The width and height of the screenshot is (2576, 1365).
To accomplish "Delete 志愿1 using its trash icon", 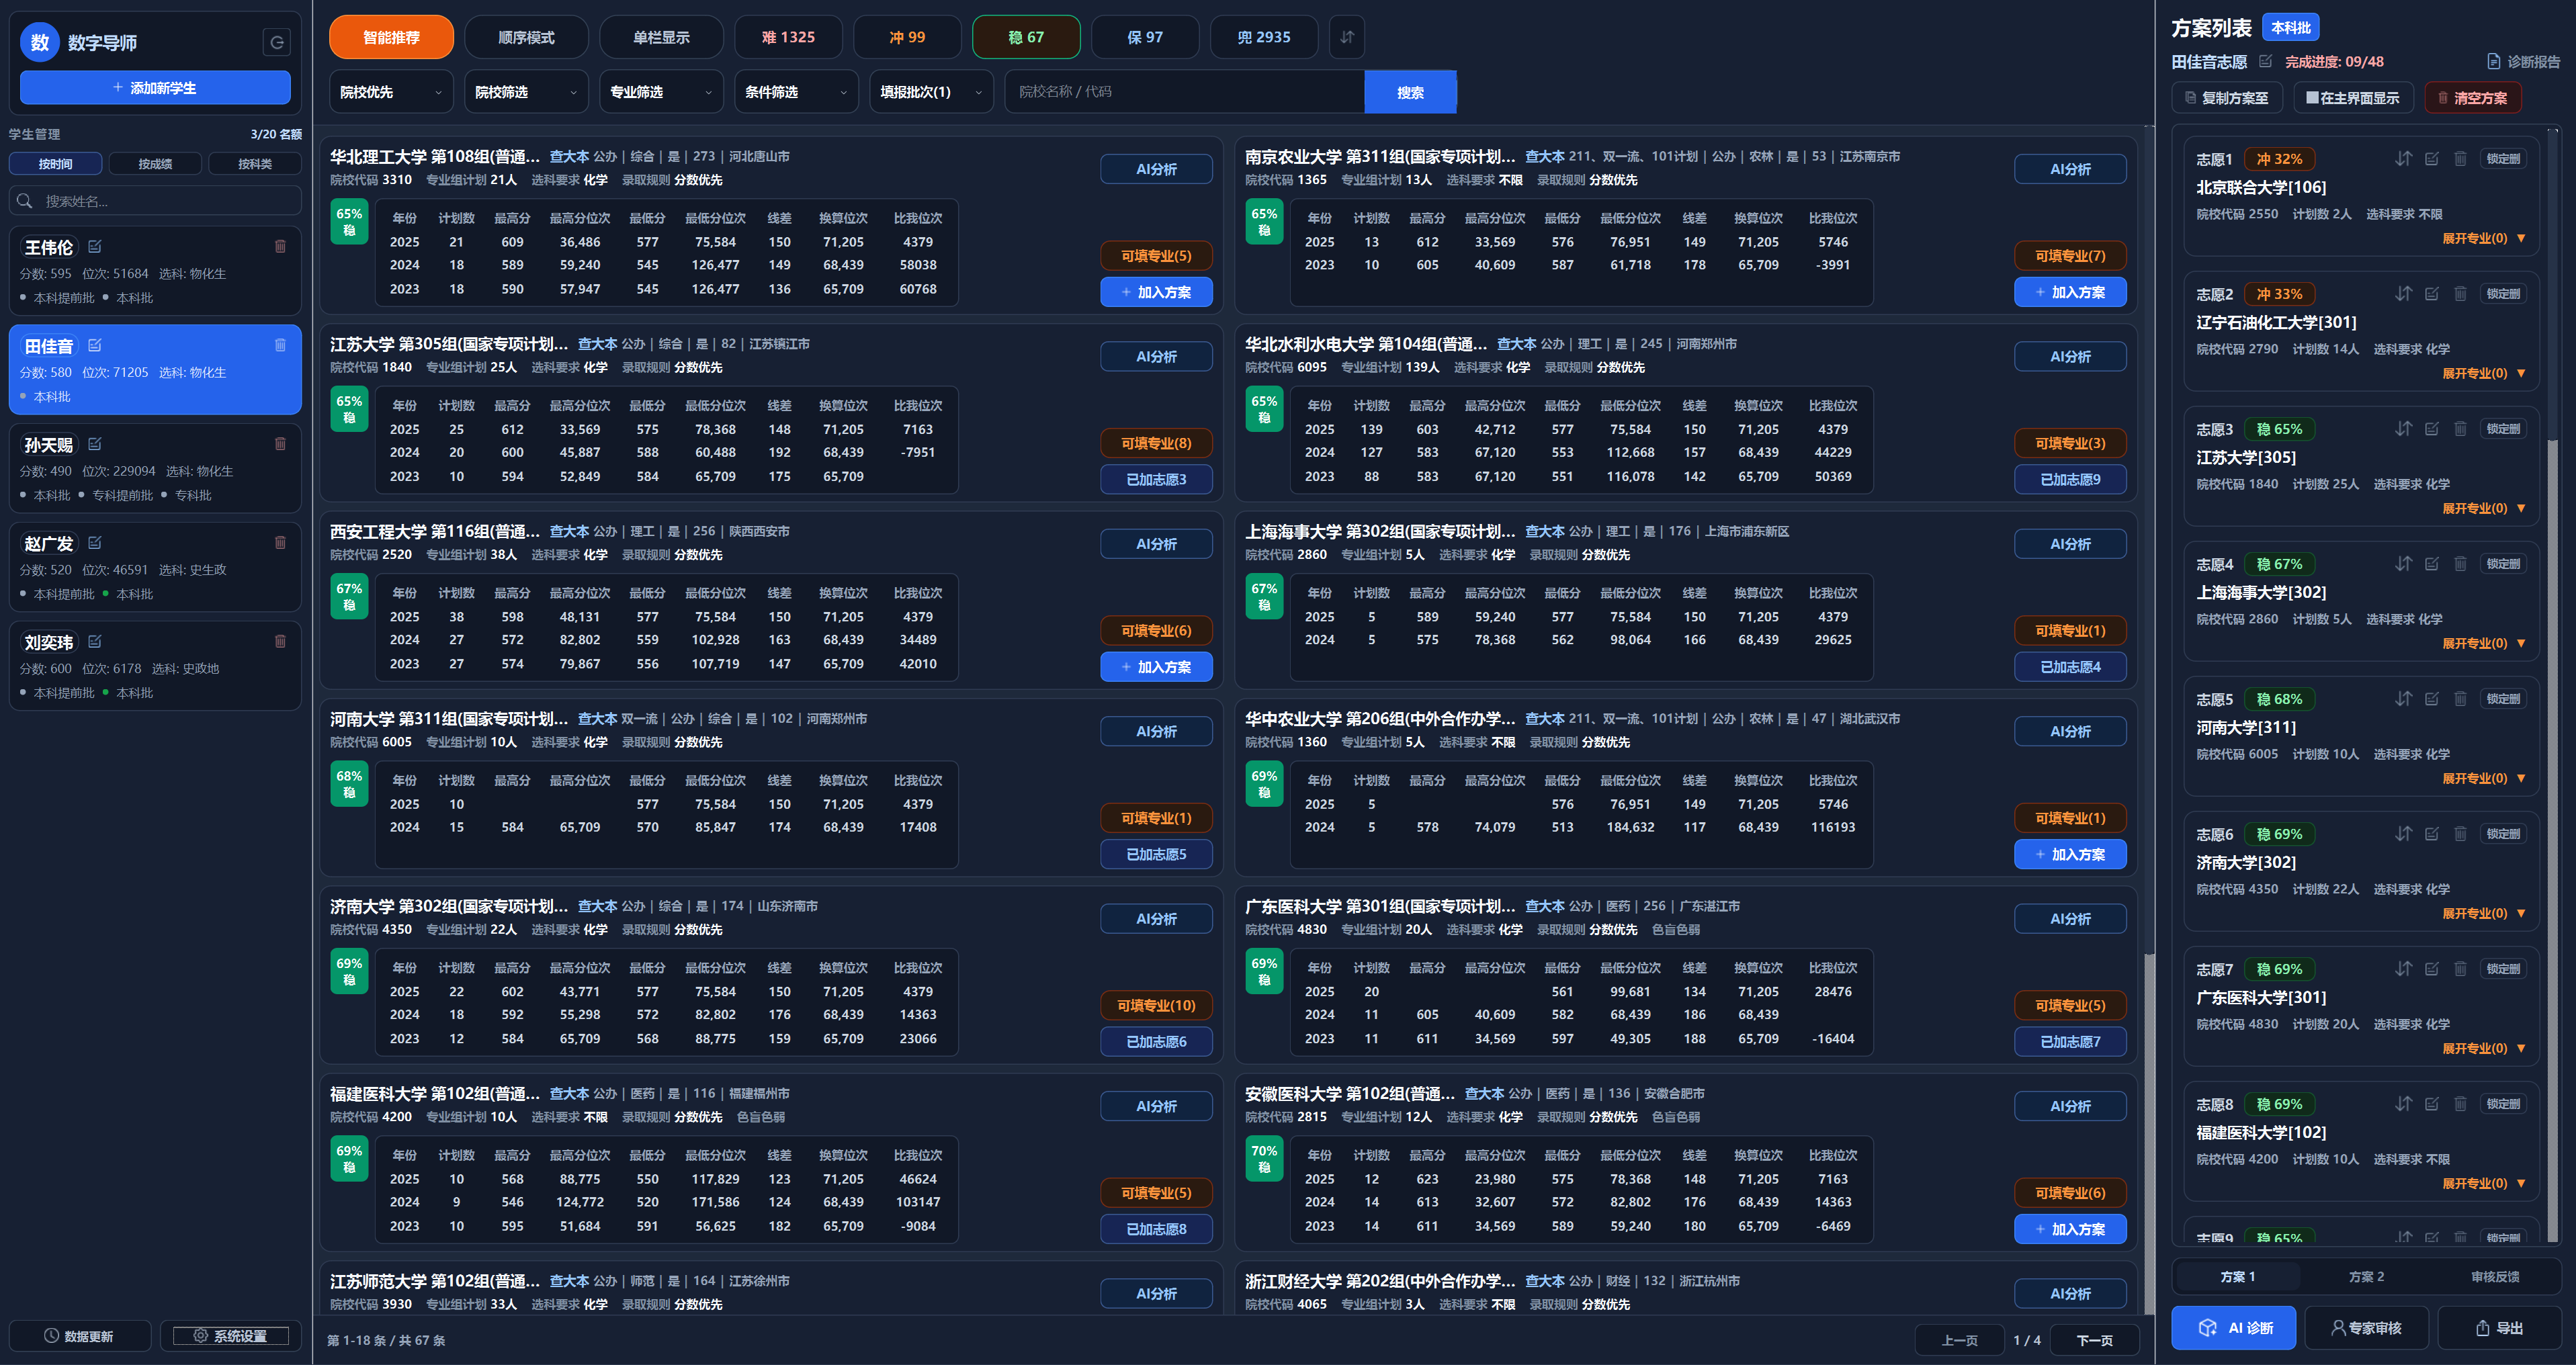I will [2460, 158].
